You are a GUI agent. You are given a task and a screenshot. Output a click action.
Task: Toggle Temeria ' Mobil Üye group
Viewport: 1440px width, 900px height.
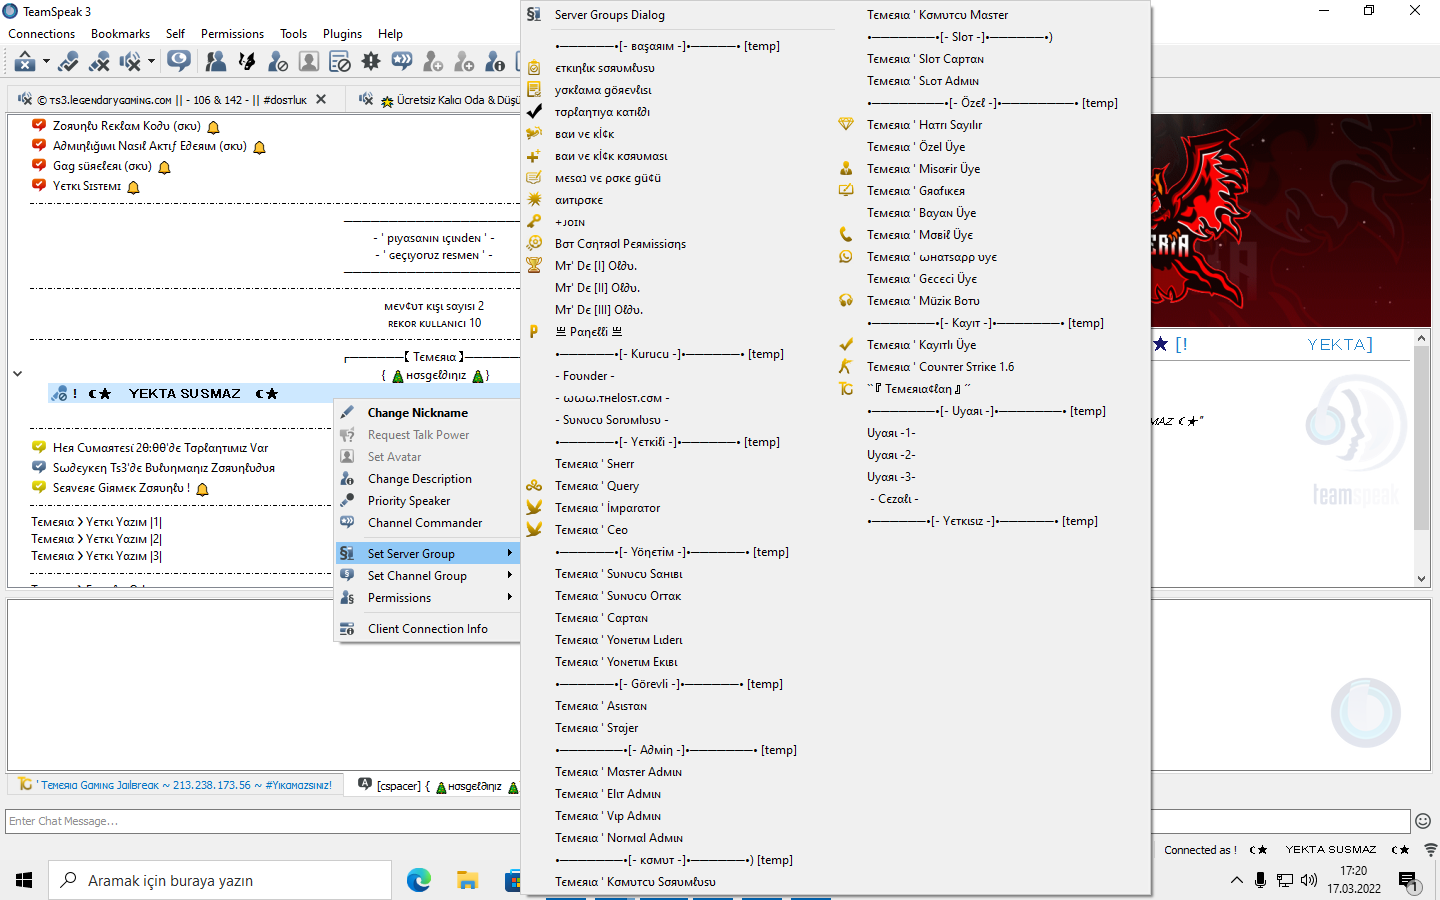click(x=992, y=235)
